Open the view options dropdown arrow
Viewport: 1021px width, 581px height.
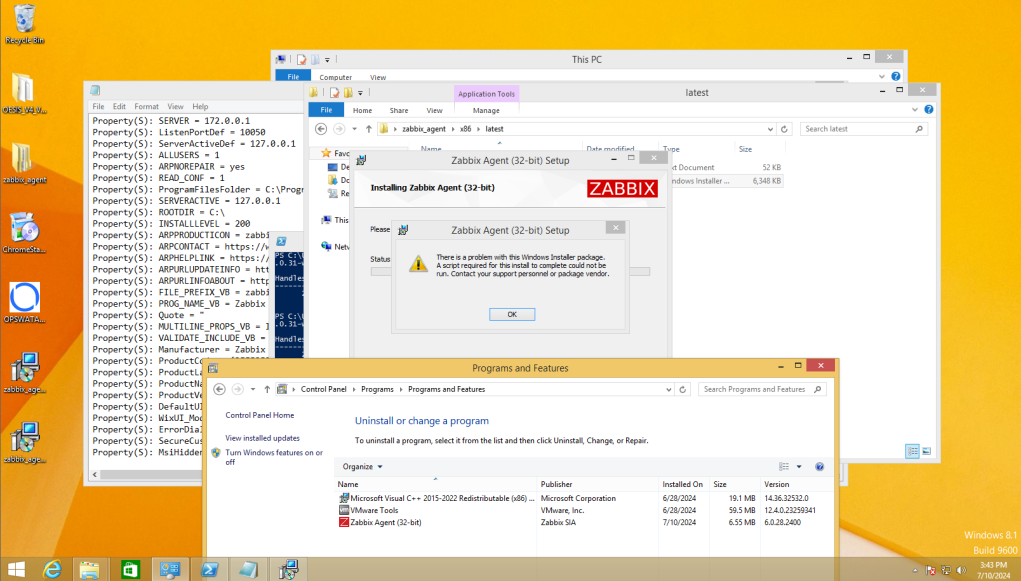click(799, 467)
